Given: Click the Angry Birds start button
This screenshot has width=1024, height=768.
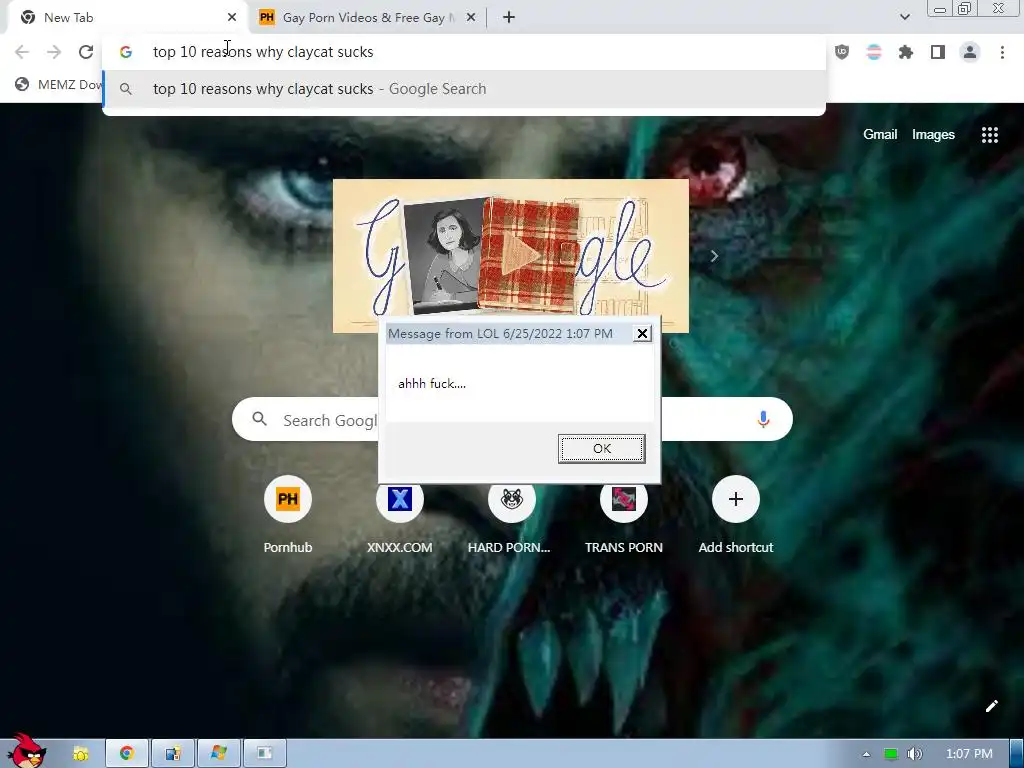Looking at the screenshot, I should (x=26, y=751).
